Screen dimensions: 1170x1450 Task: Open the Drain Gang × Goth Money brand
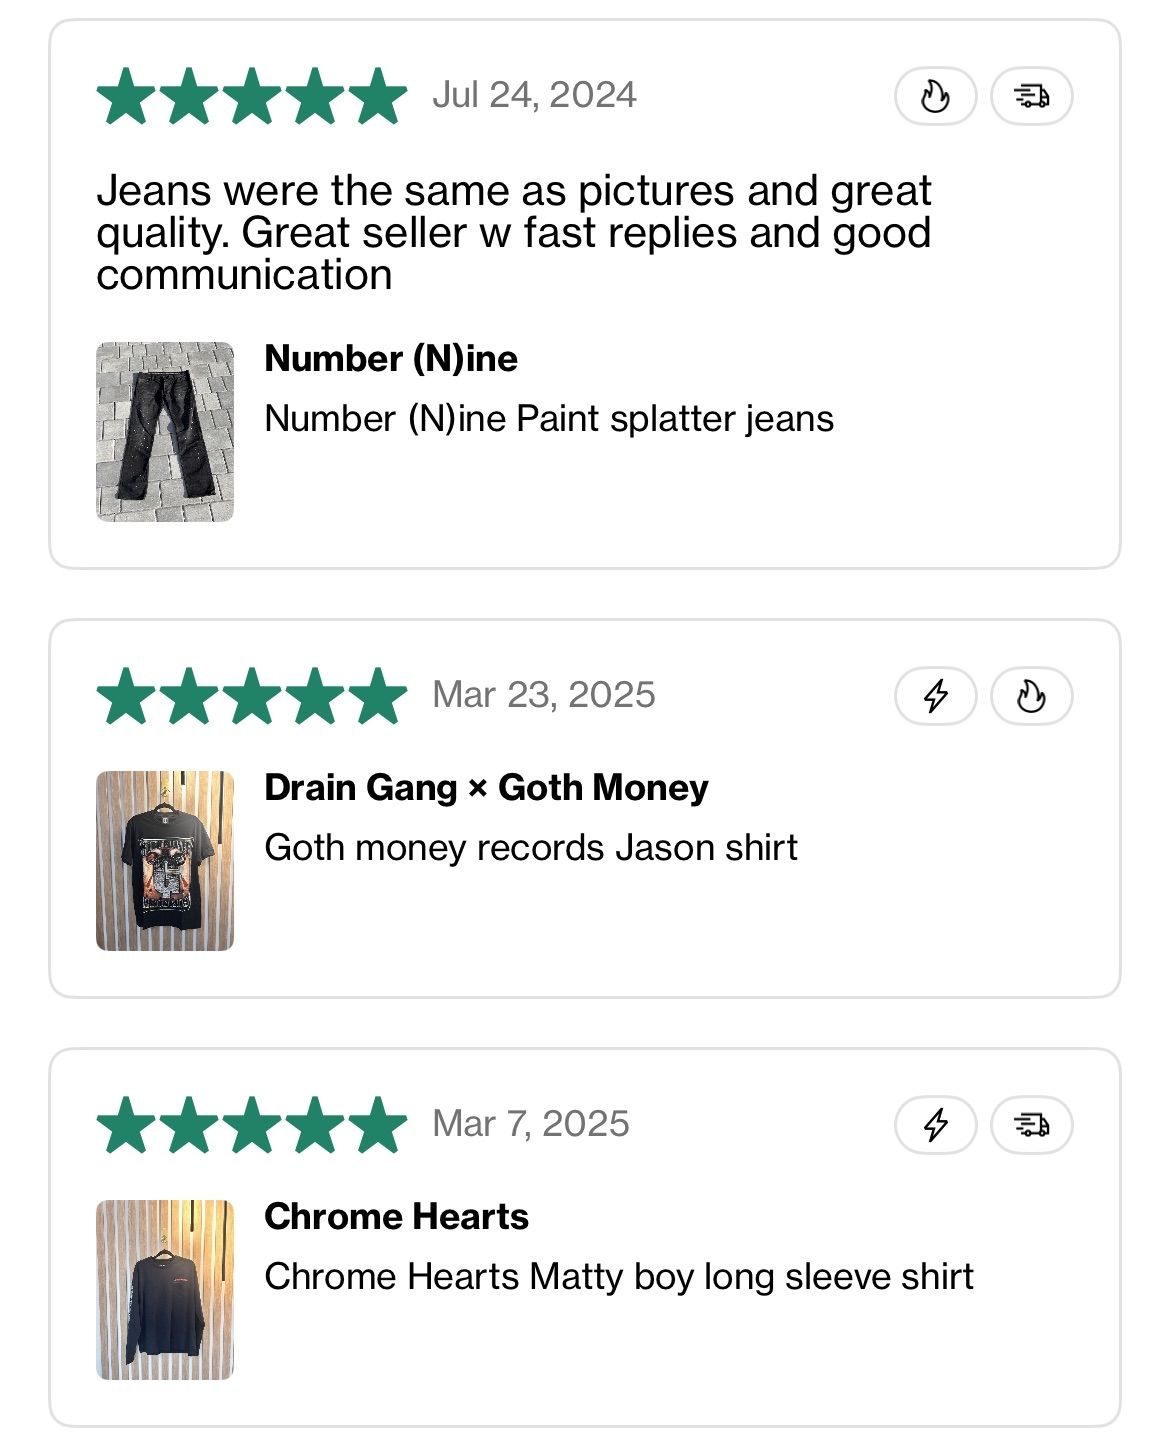coord(486,788)
